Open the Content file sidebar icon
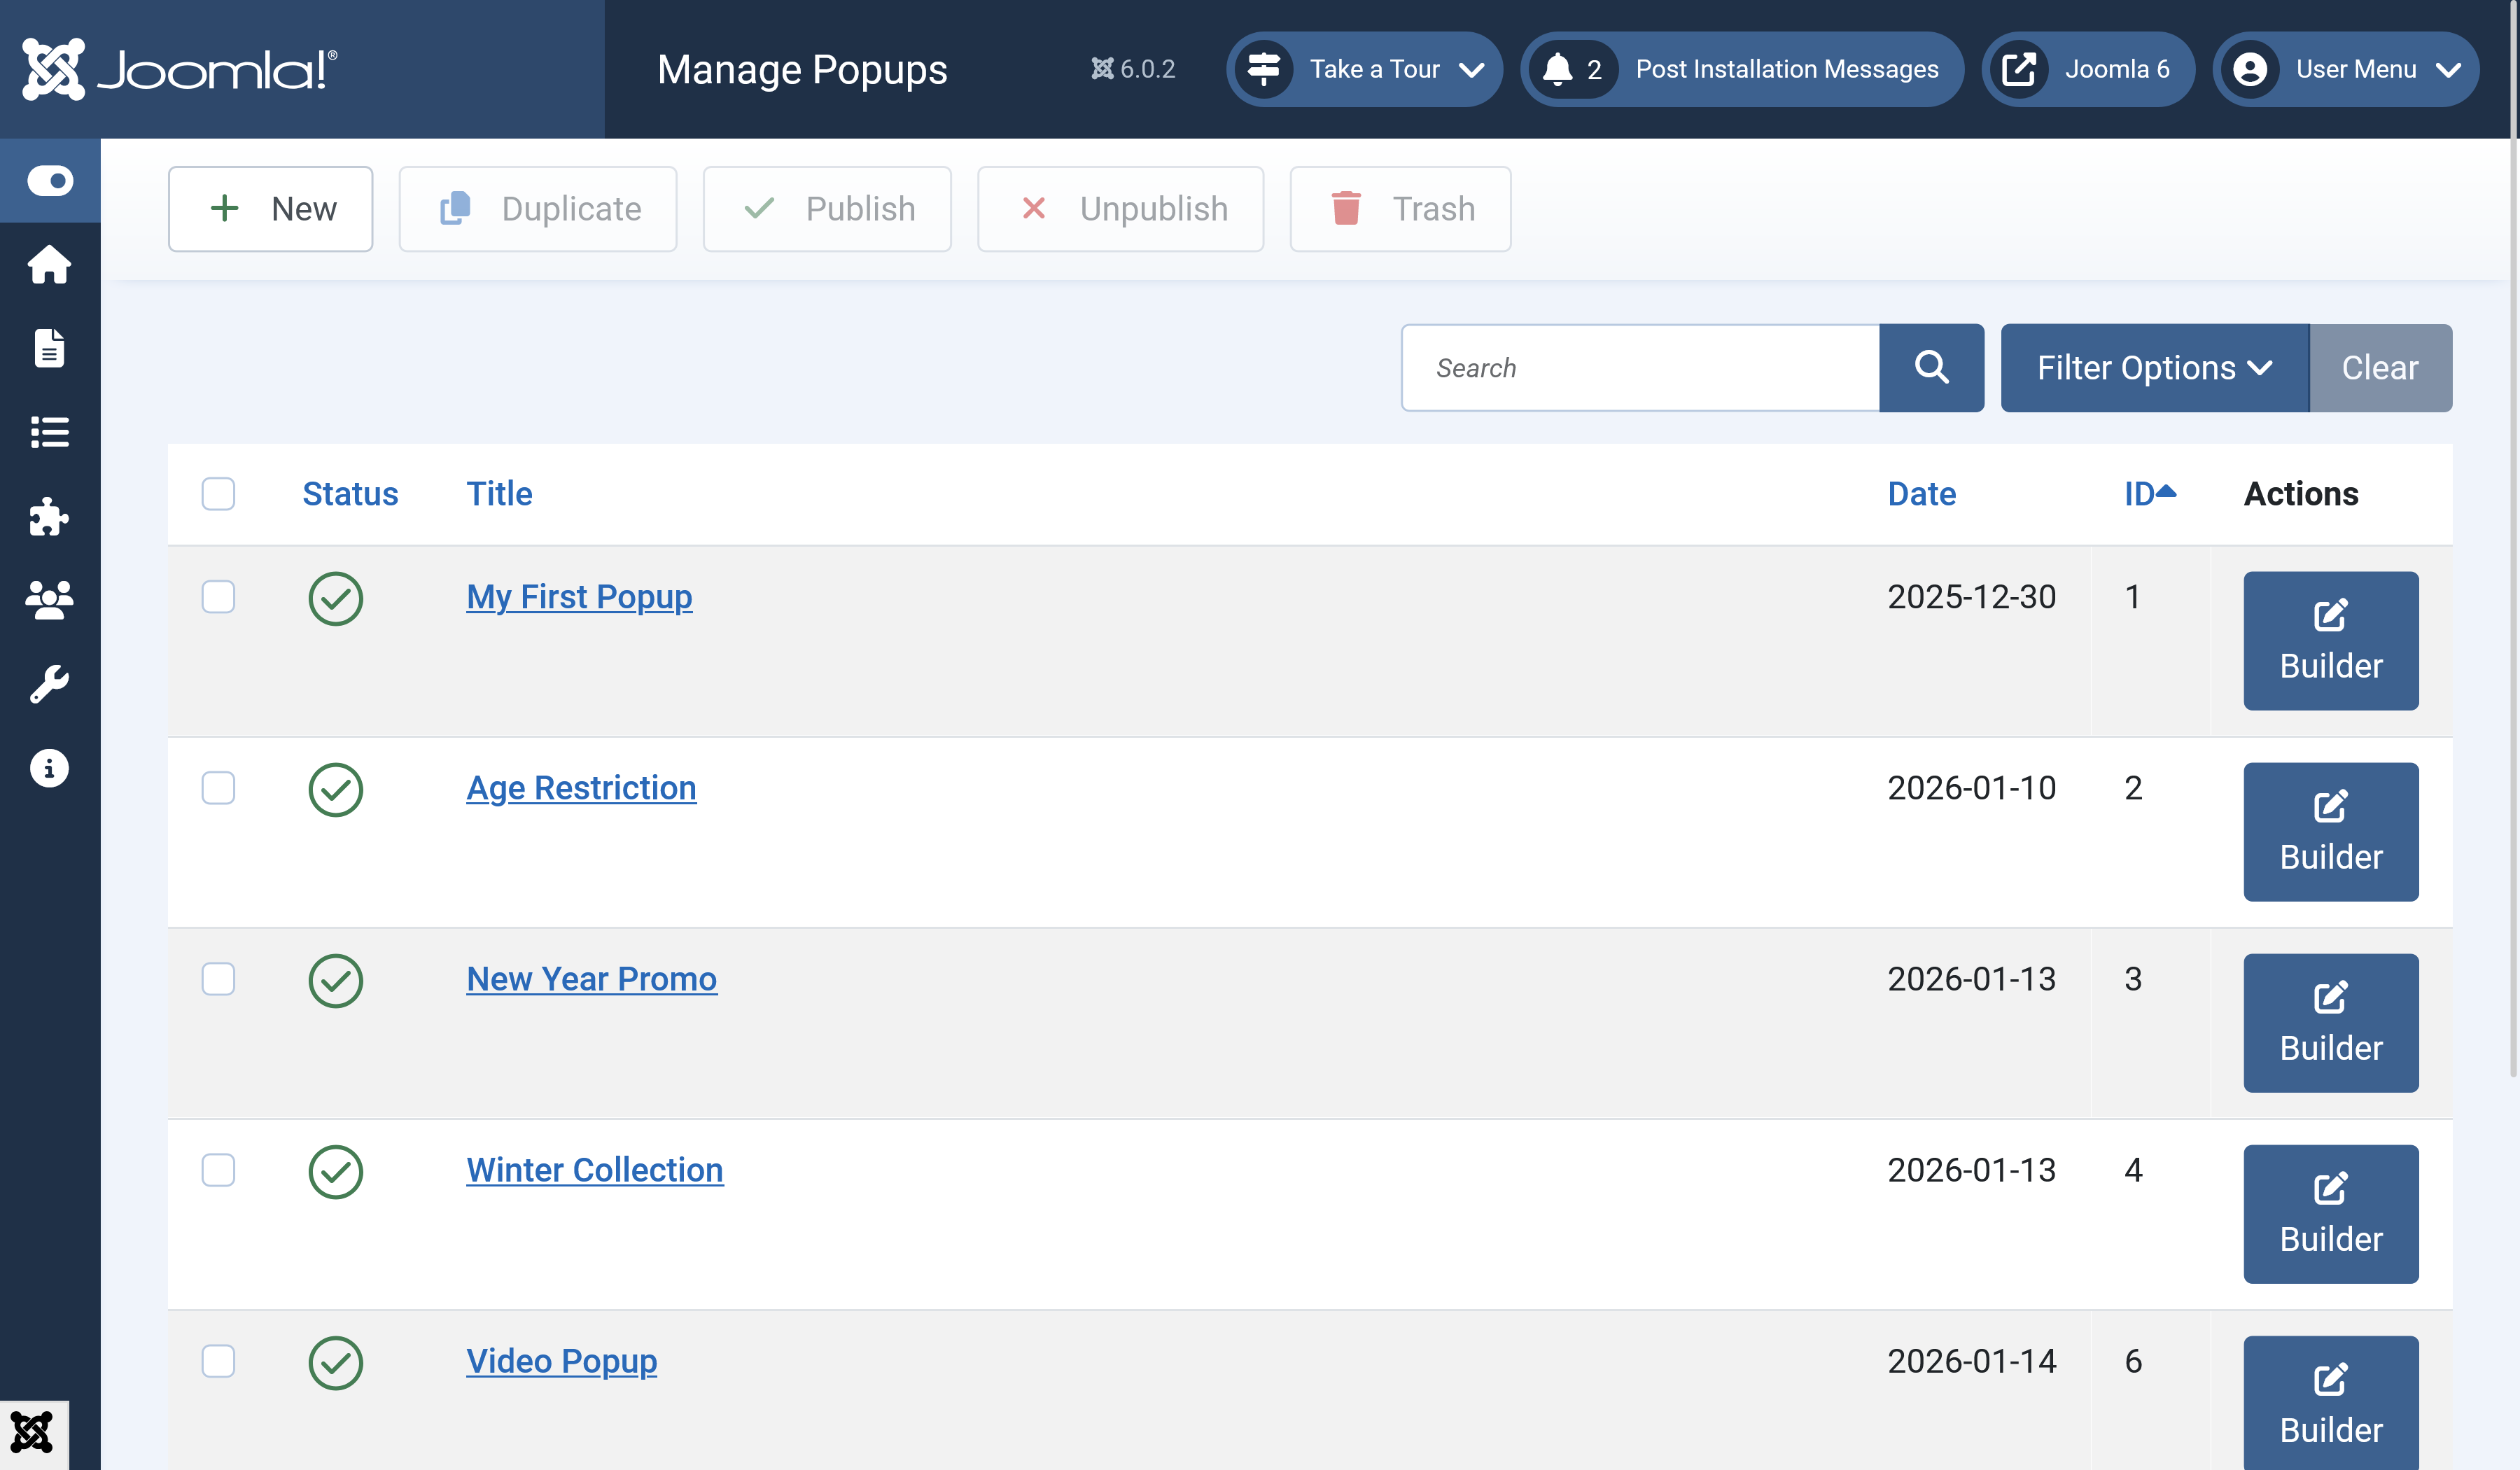The height and width of the screenshot is (1470, 2520). [x=50, y=348]
